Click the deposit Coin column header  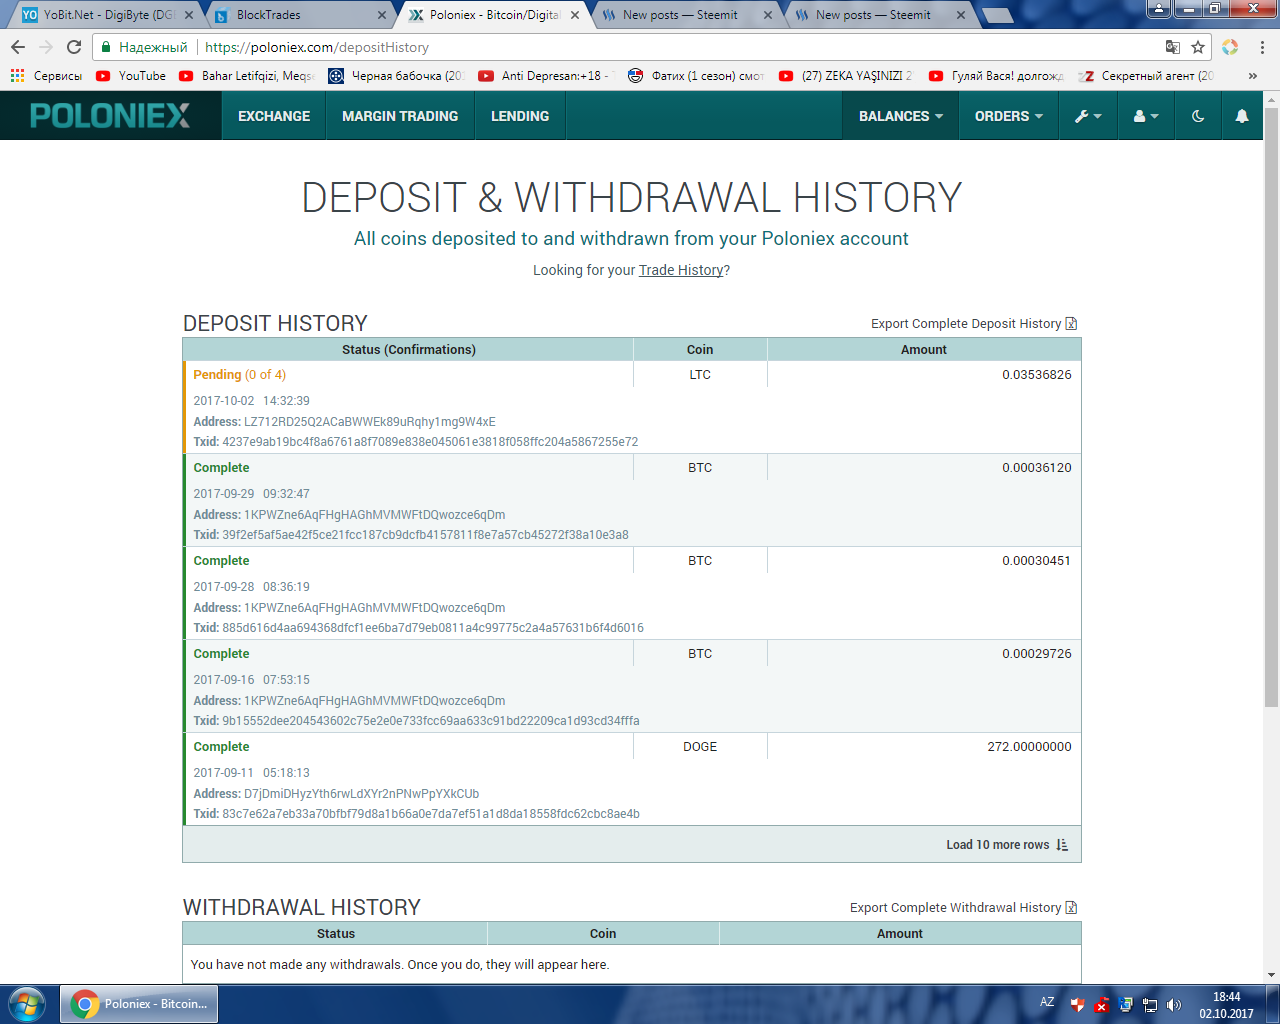tap(700, 350)
